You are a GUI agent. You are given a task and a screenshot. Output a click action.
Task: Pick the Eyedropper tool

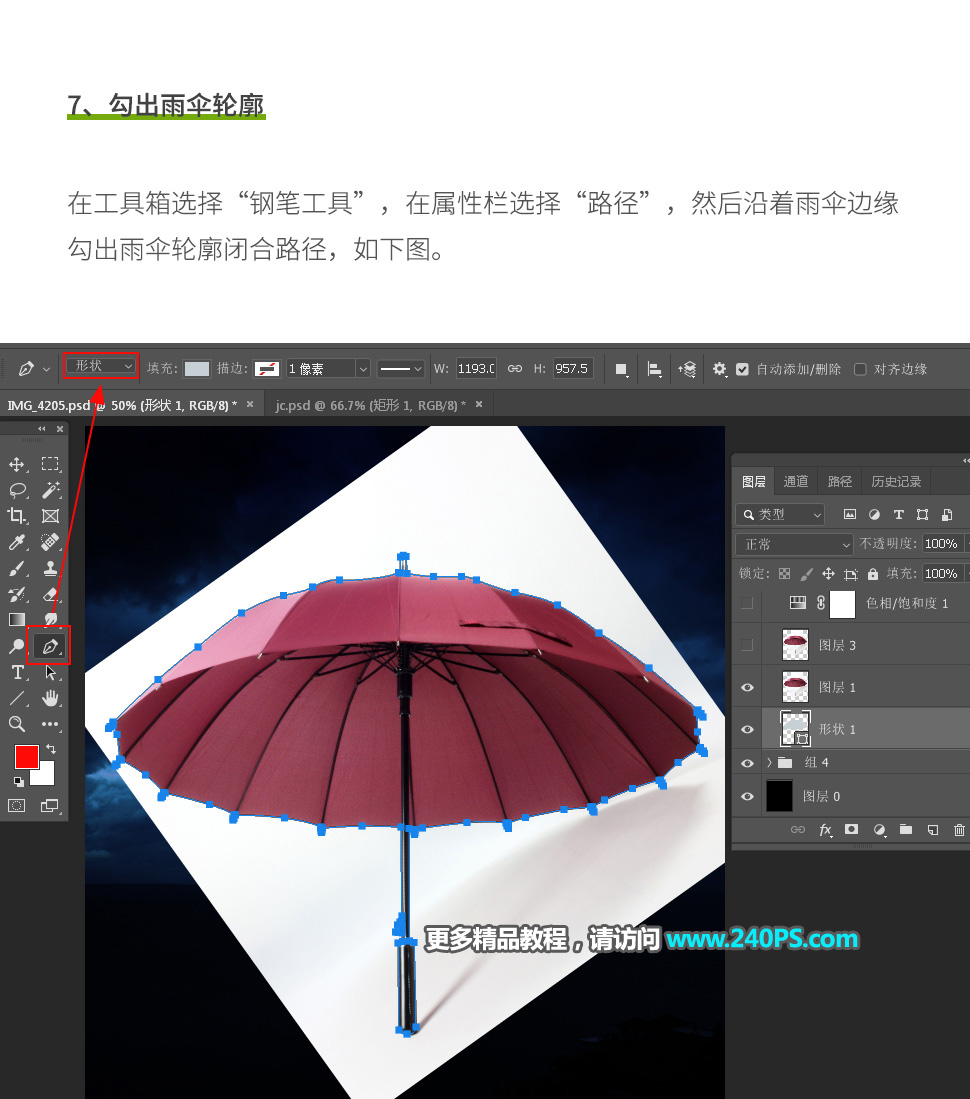point(15,542)
